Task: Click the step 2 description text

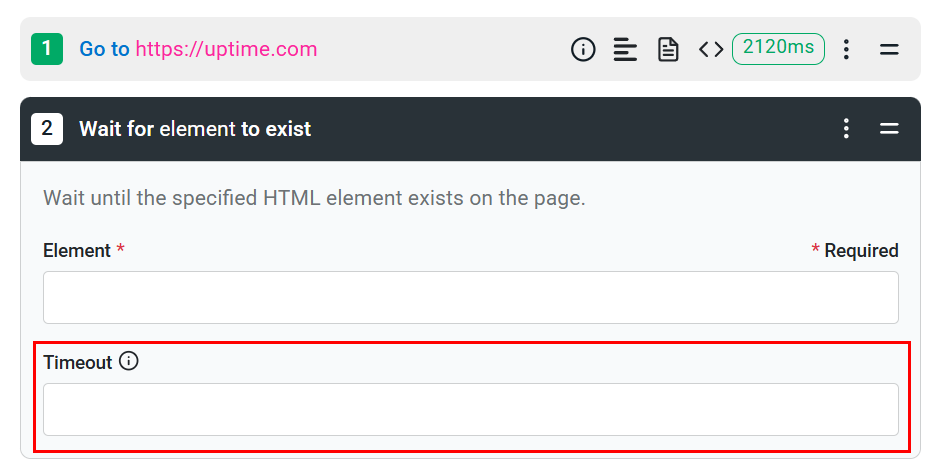Action: (314, 198)
